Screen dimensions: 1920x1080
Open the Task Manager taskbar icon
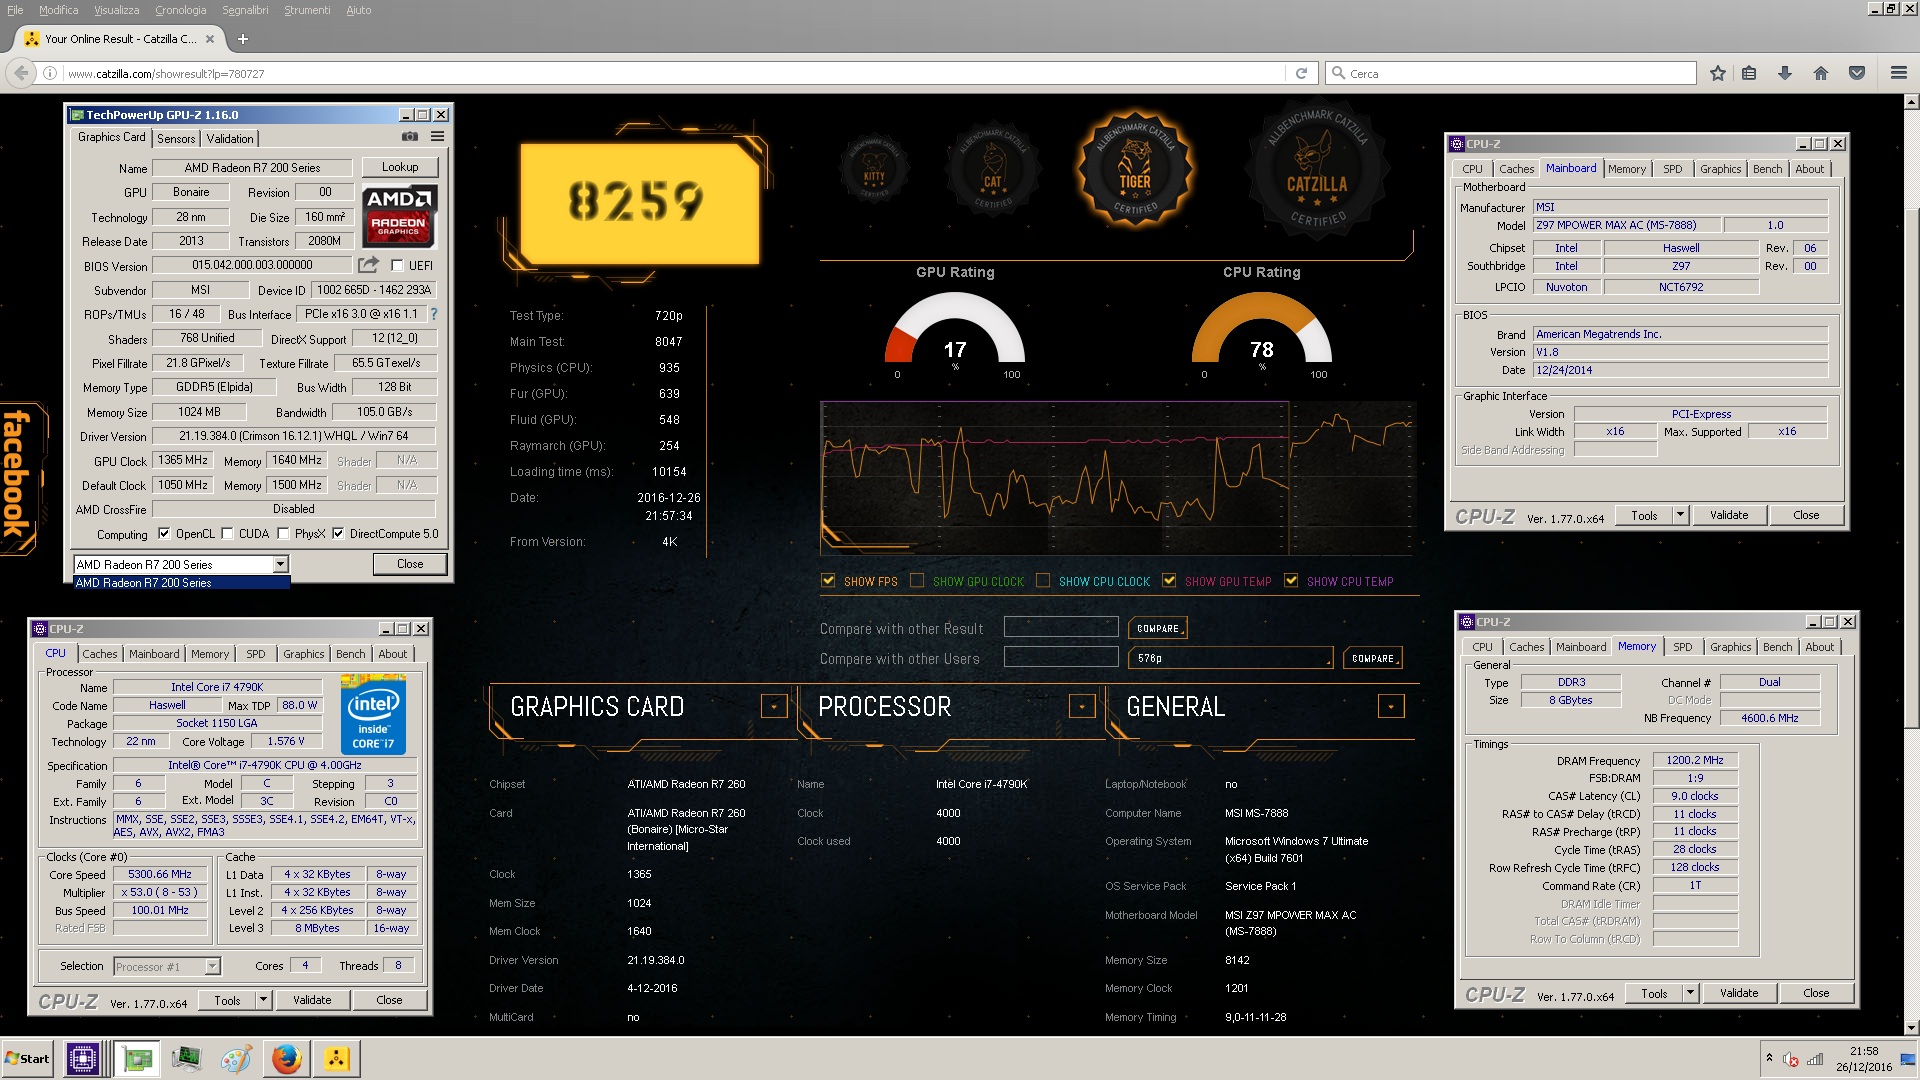click(186, 1058)
